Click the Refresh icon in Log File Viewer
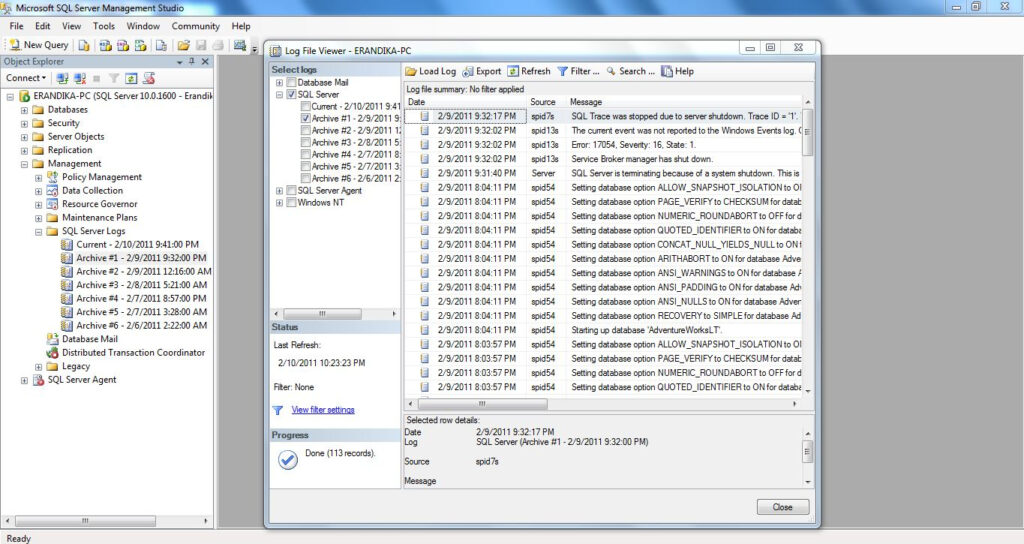Screen dimensions: 1024x544 pyautogui.click(x=513, y=71)
